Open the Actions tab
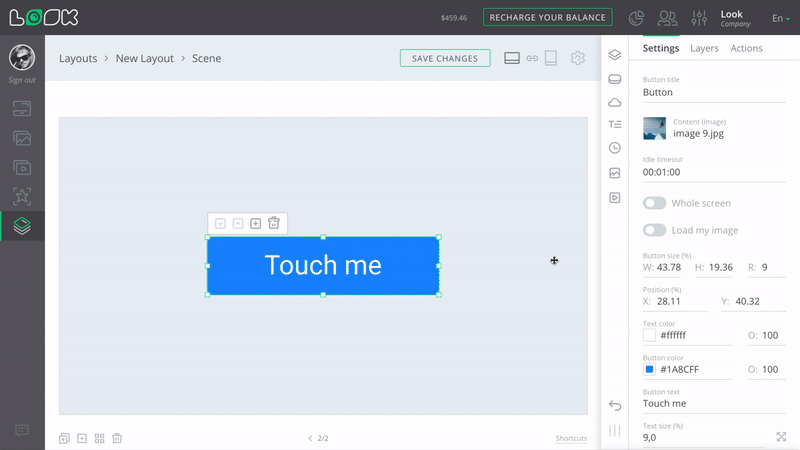Viewport: 800px width, 450px height. (746, 48)
